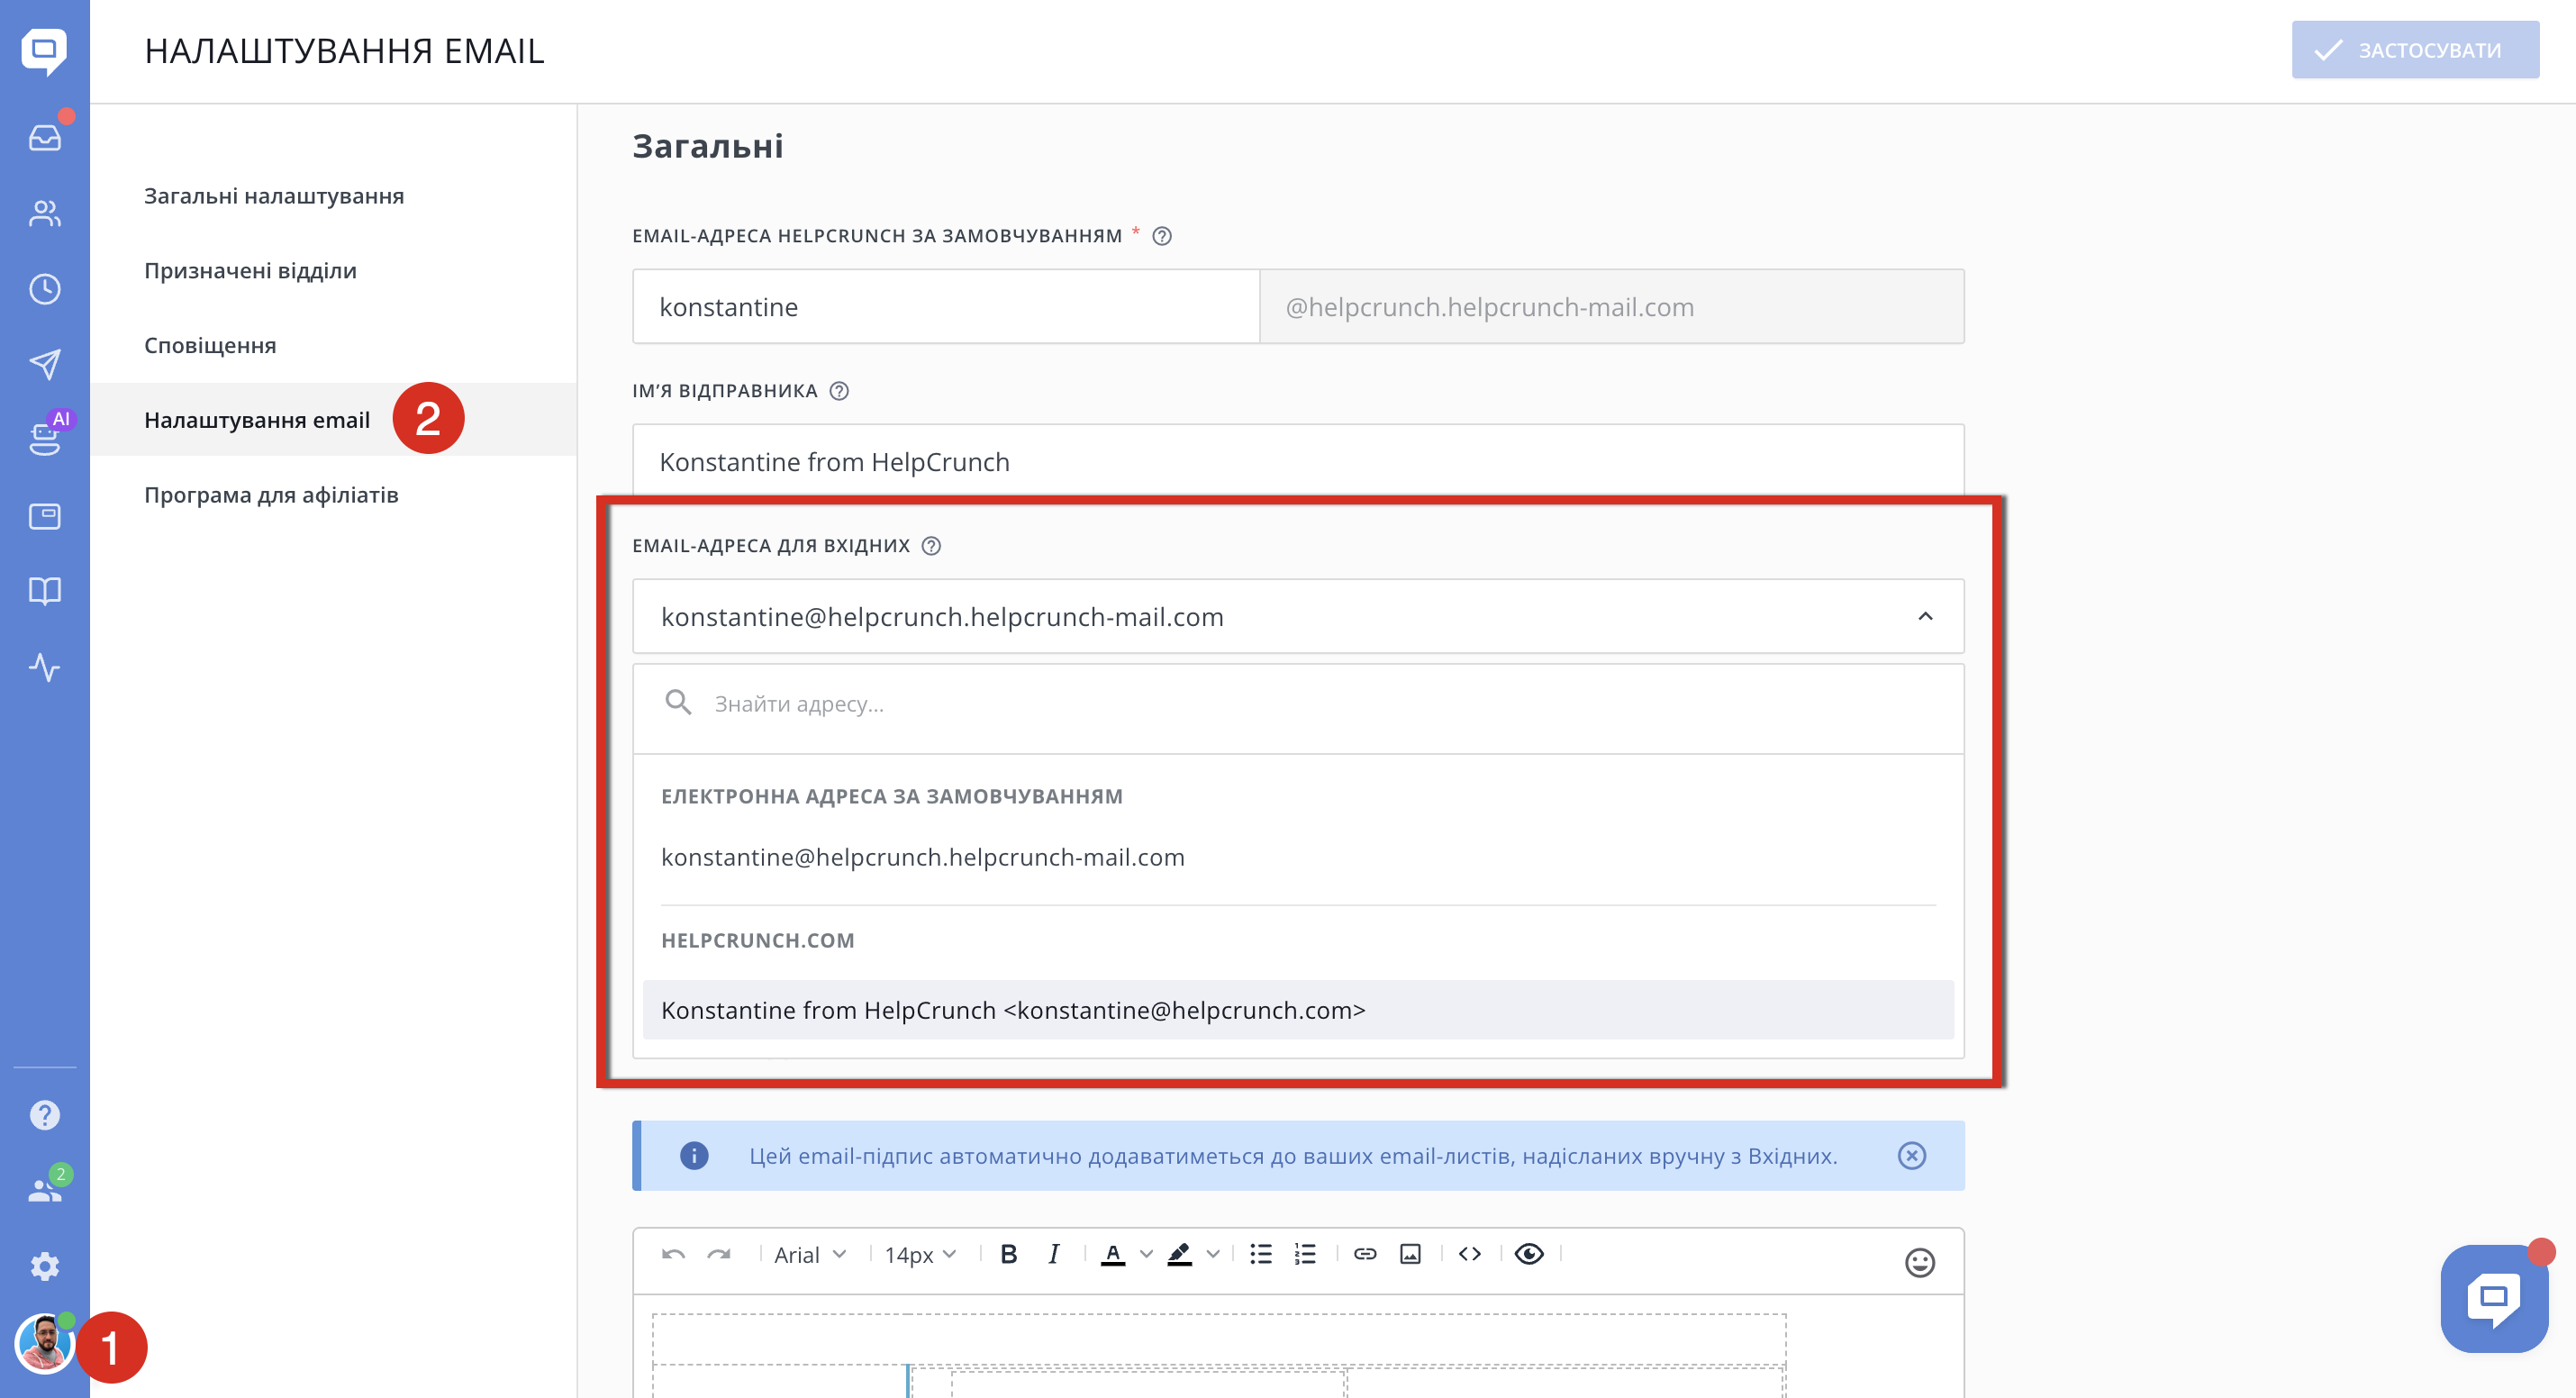The height and width of the screenshot is (1398, 2576).
Task: Toggle signature preview eye icon
Action: coord(1529,1254)
